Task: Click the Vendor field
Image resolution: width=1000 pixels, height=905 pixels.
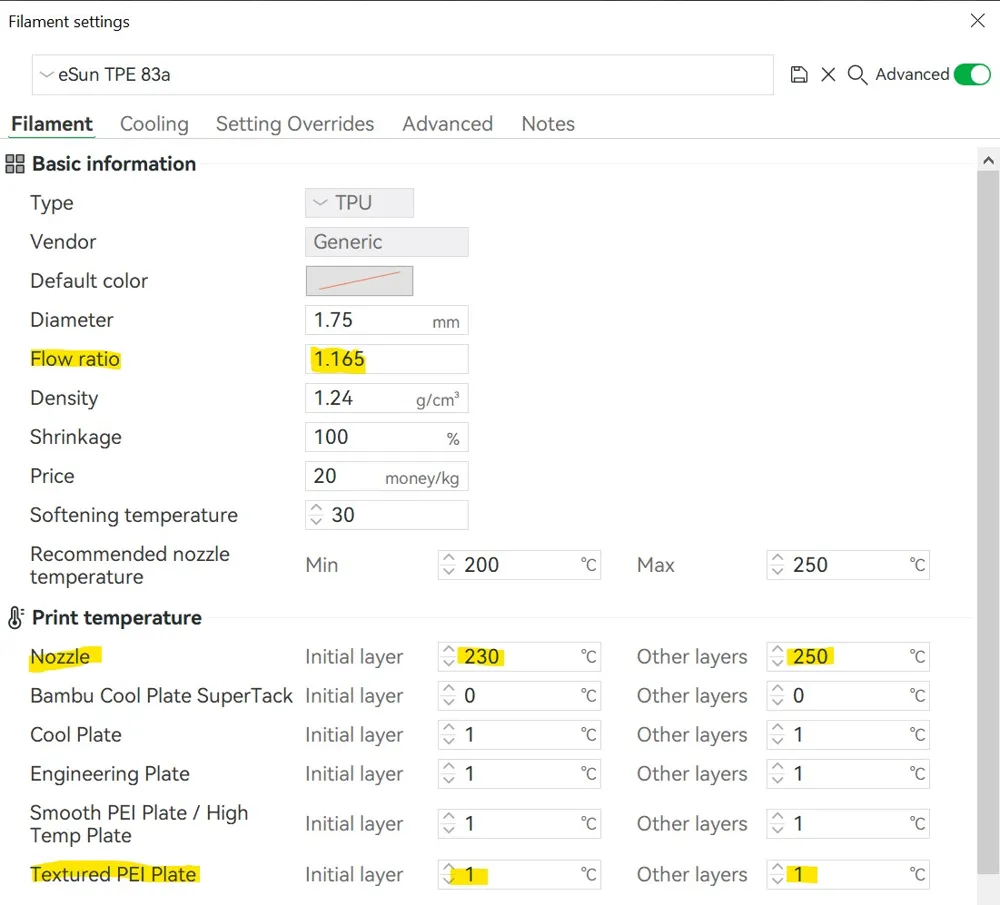Action: (x=386, y=242)
